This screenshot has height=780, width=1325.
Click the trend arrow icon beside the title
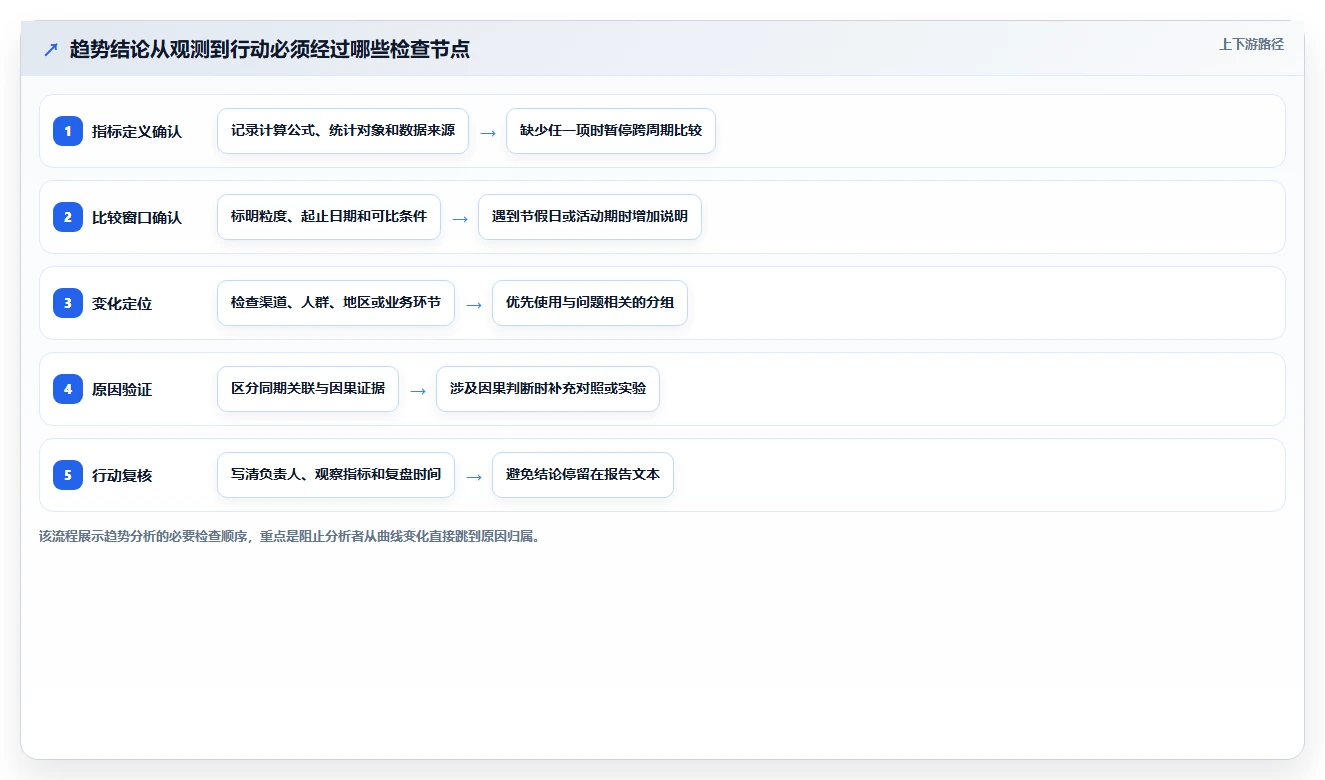(51, 49)
